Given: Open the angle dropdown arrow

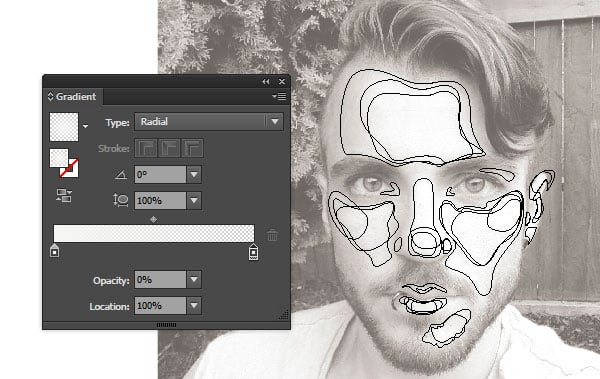Looking at the screenshot, I should (x=194, y=175).
